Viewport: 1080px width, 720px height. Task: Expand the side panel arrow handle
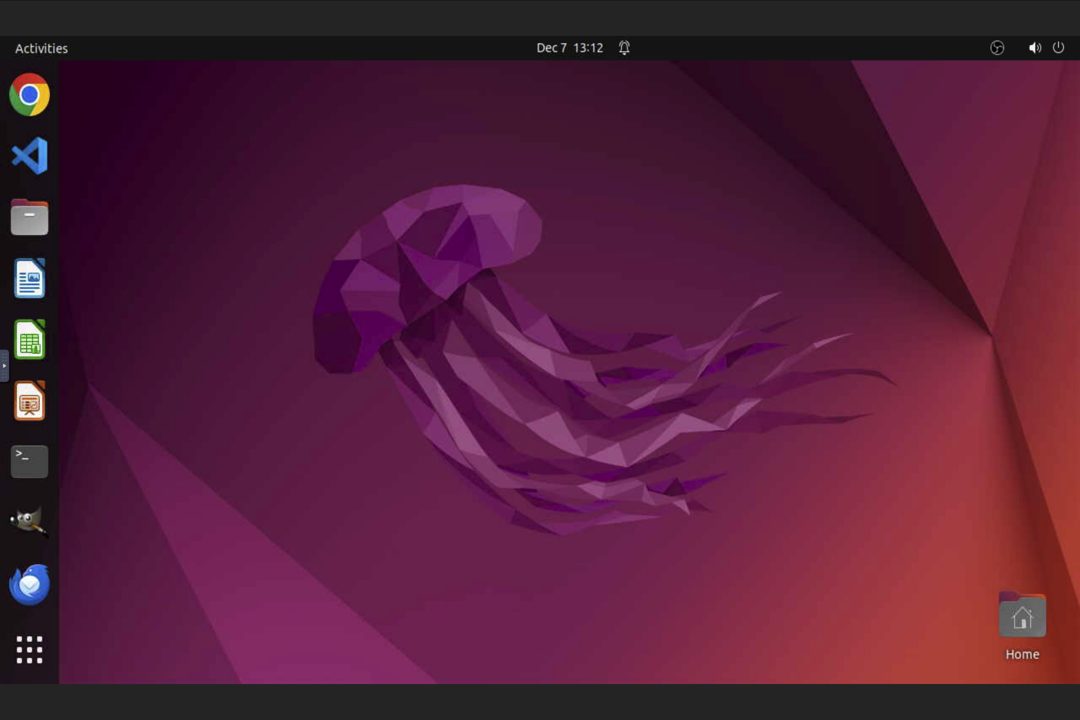point(4,366)
